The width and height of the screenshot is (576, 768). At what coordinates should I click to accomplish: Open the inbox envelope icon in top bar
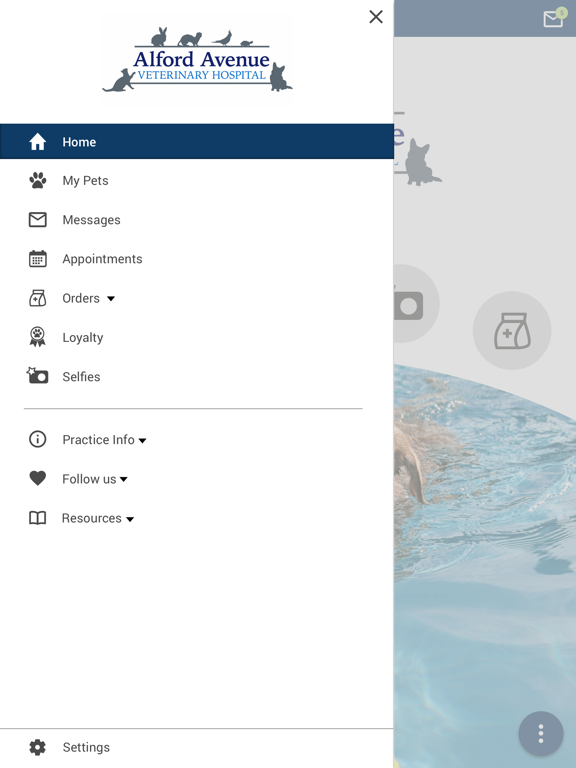(x=553, y=18)
